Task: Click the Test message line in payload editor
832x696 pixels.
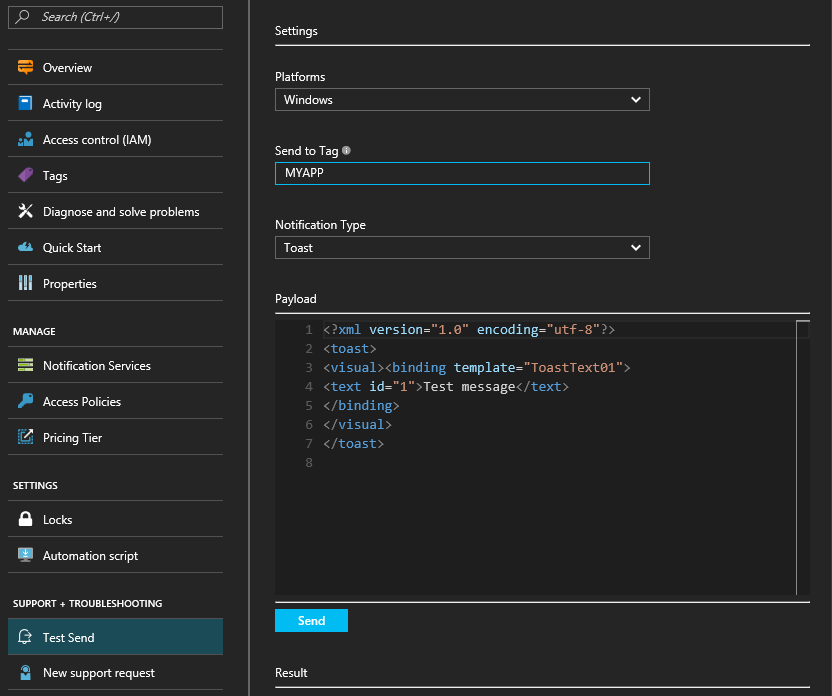Action: tap(468, 387)
